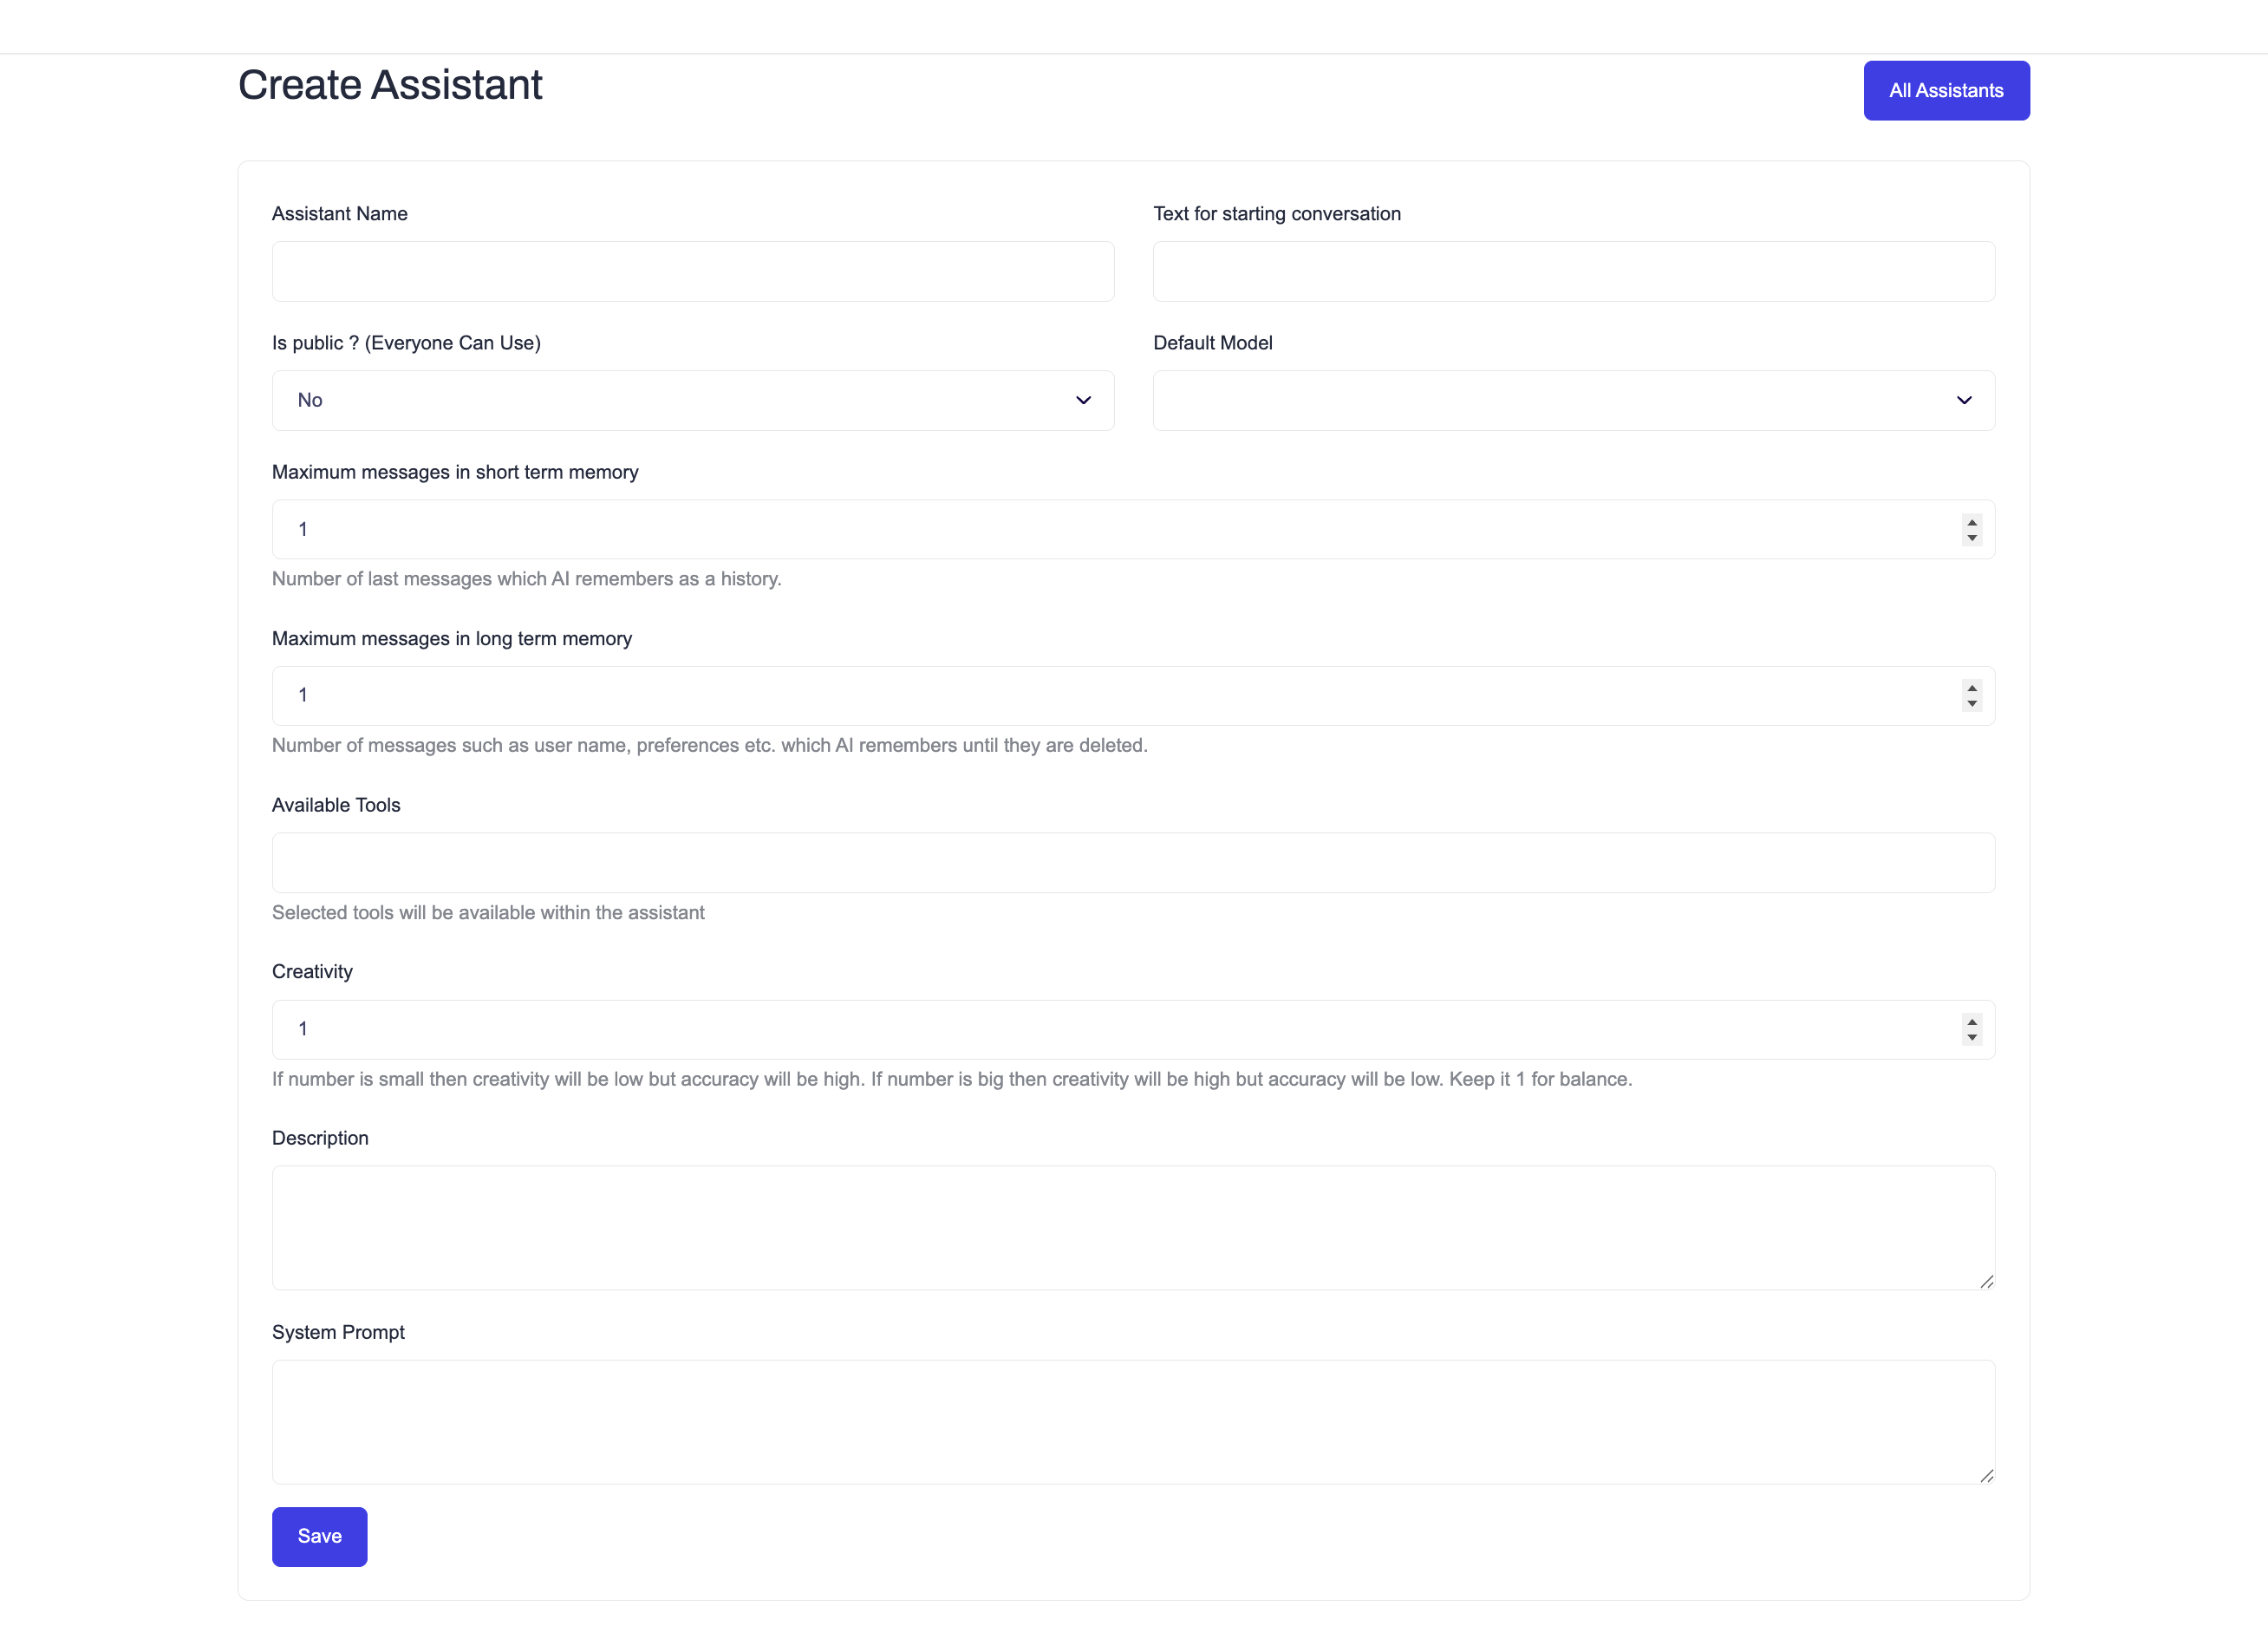Select the Maximum messages in long term memory field

click(1000, 695)
